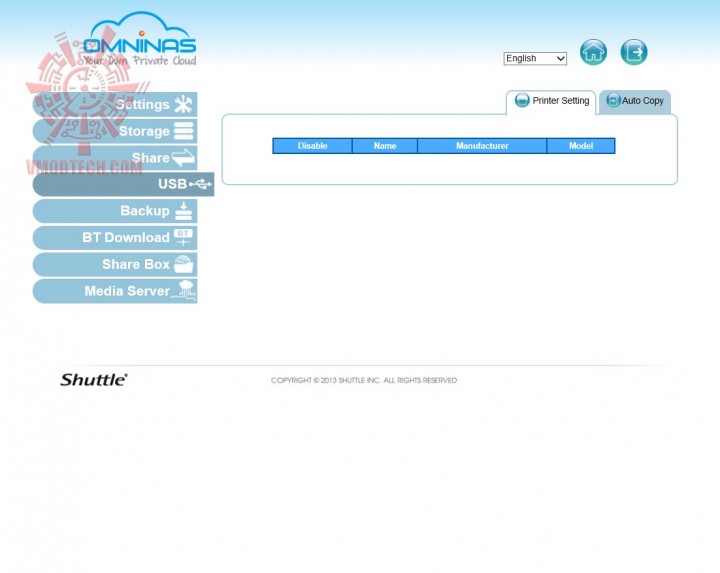Viewport: 720px width, 573px height.
Task: Open the English language dropdown
Action: (535, 58)
